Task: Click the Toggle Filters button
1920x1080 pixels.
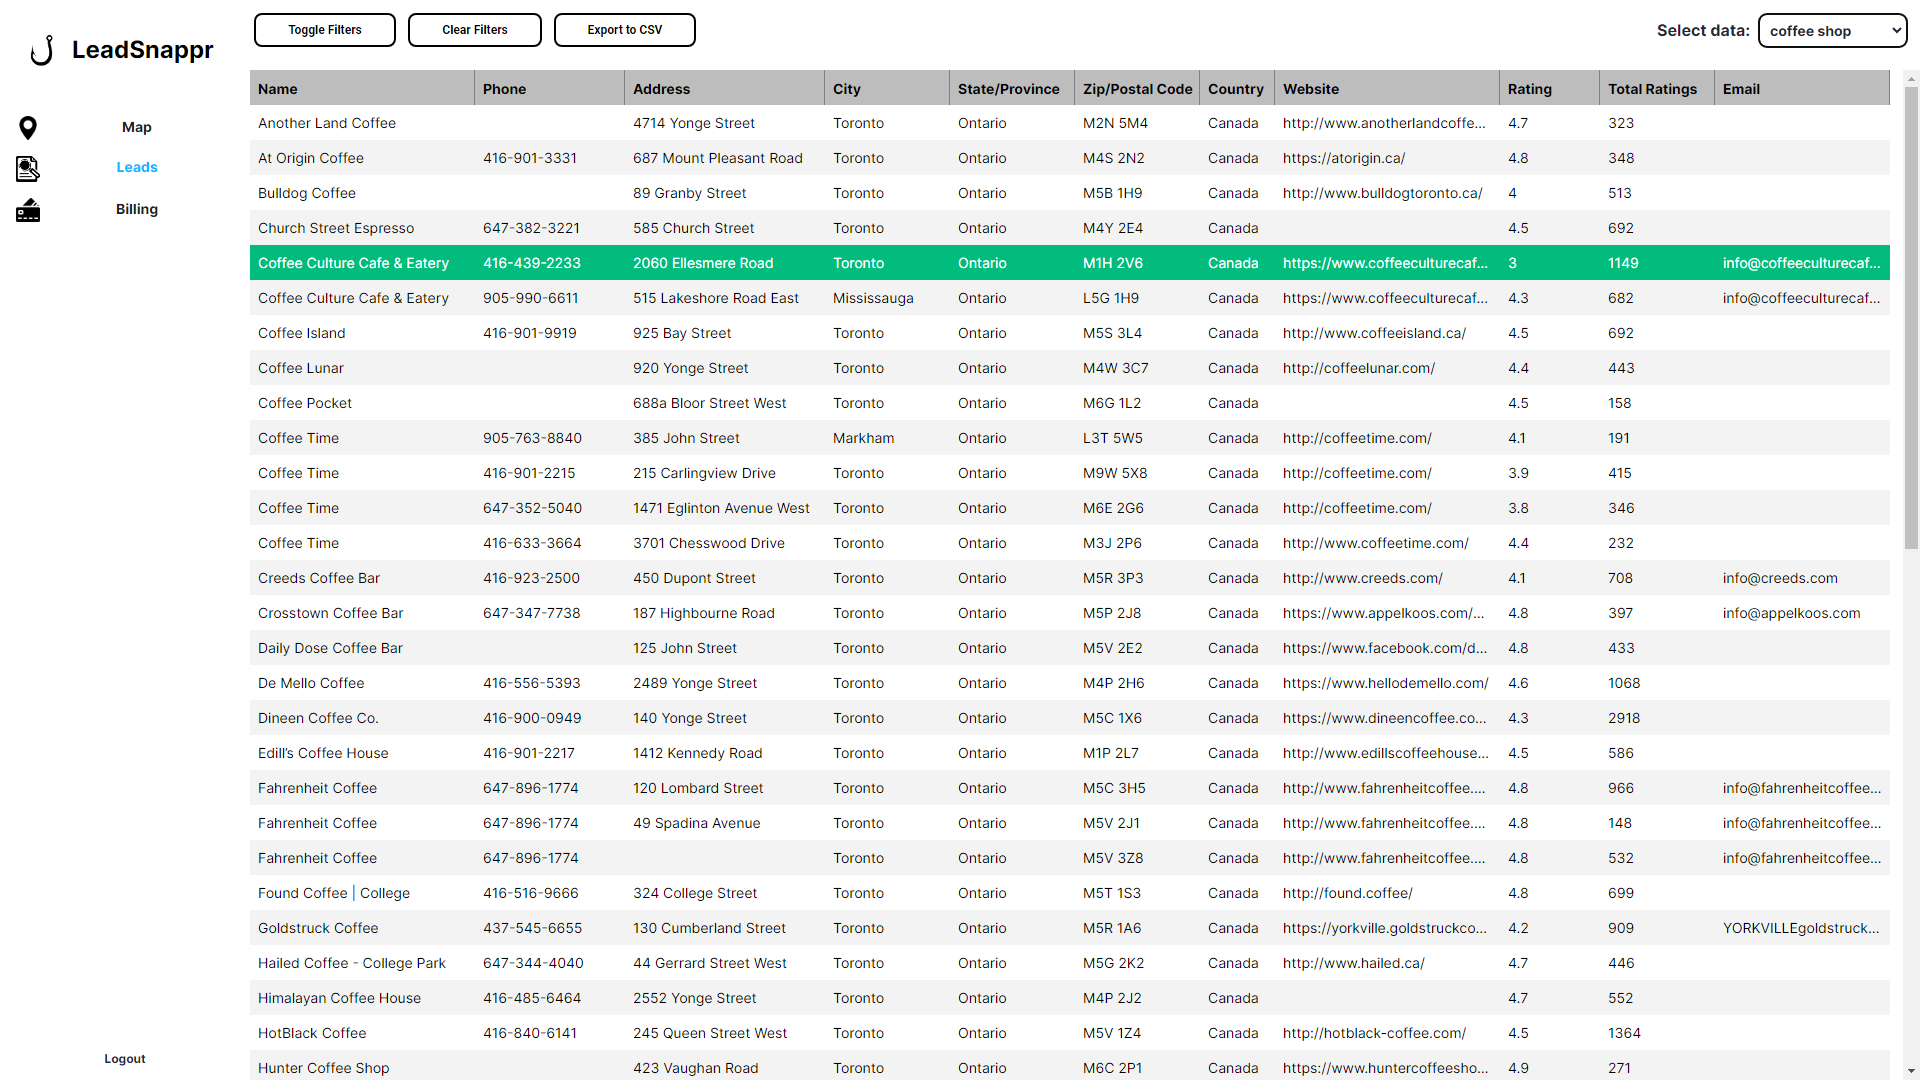Action: pyautogui.click(x=325, y=30)
